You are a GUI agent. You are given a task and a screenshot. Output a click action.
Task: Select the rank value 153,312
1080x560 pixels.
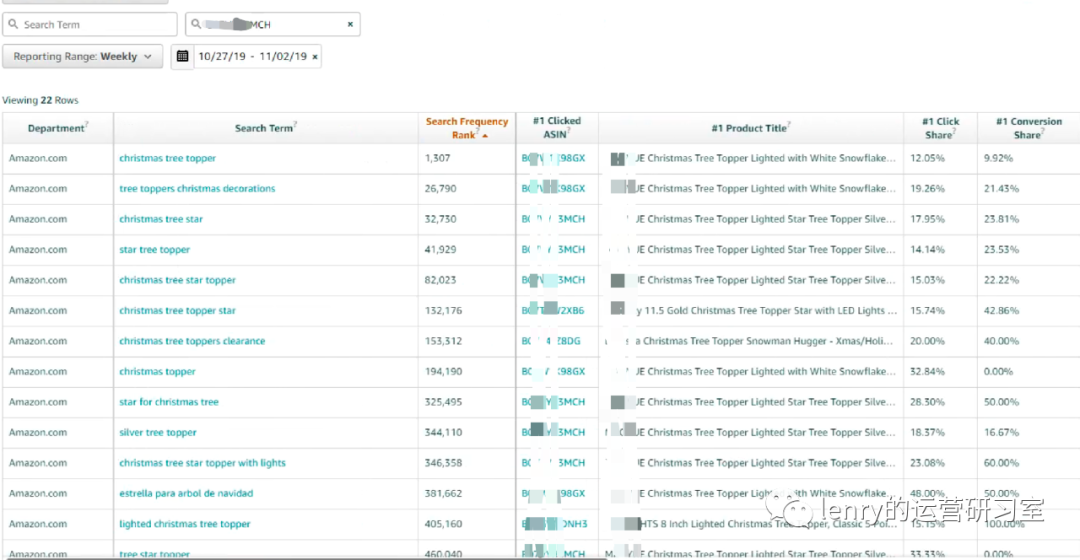point(443,341)
